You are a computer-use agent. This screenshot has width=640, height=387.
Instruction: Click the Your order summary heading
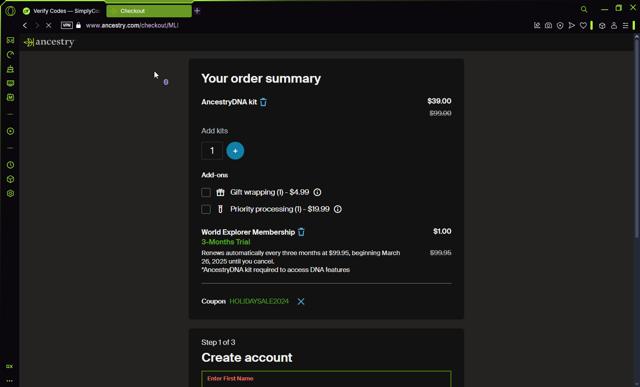click(261, 78)
